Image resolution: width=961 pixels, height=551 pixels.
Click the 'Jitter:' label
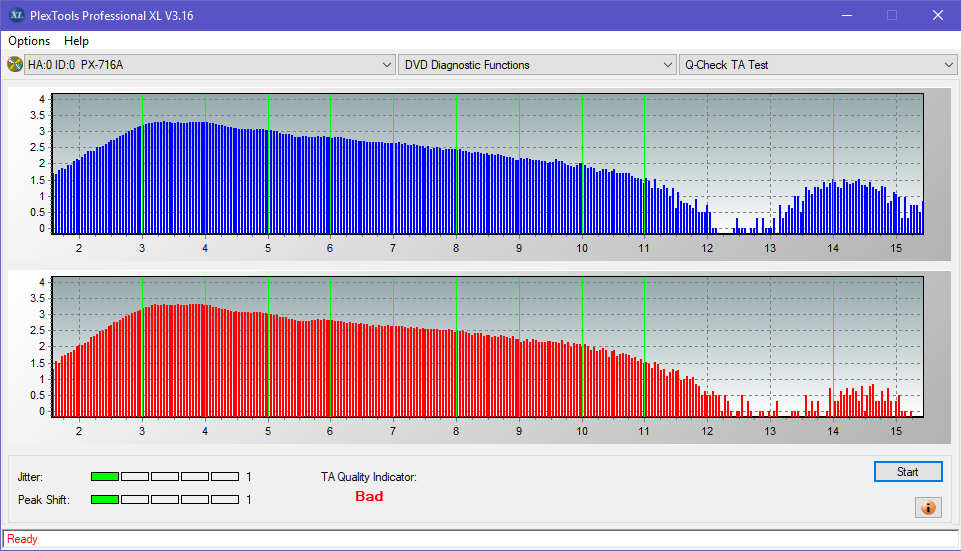pyautogui.click(x=30, y=477)
